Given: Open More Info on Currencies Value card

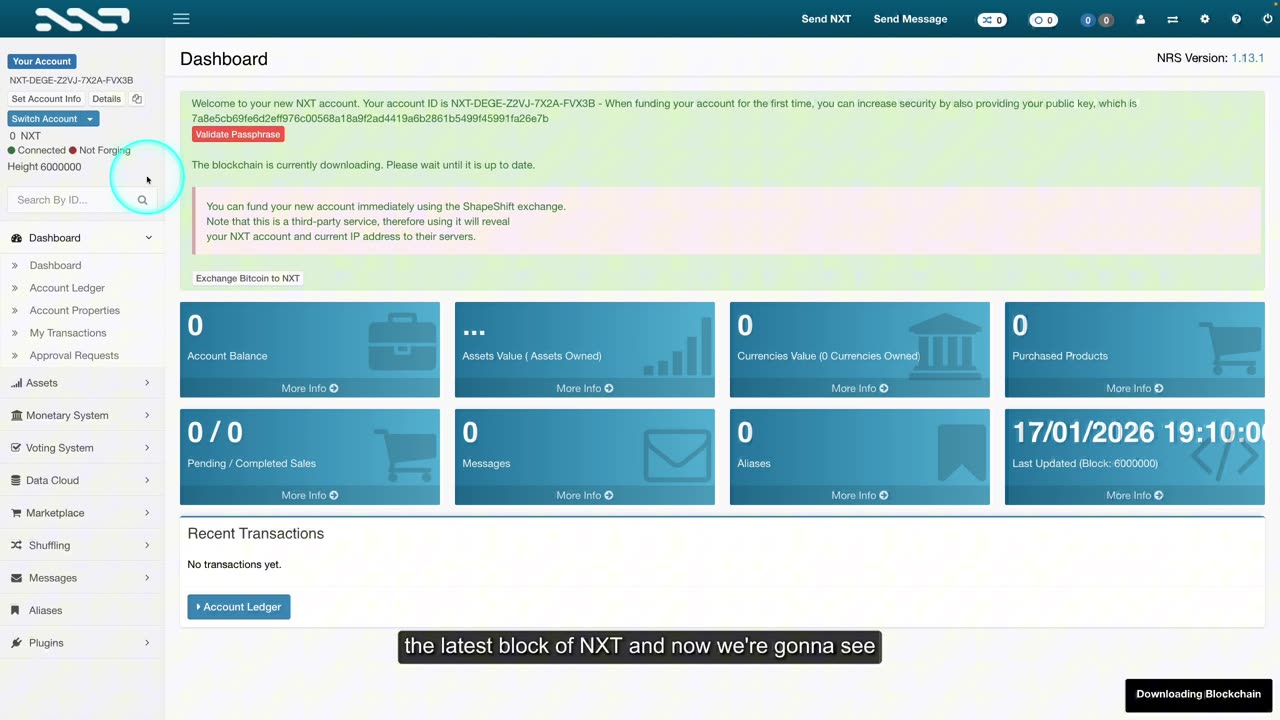Looking at the screenshot, I should 860,388.
